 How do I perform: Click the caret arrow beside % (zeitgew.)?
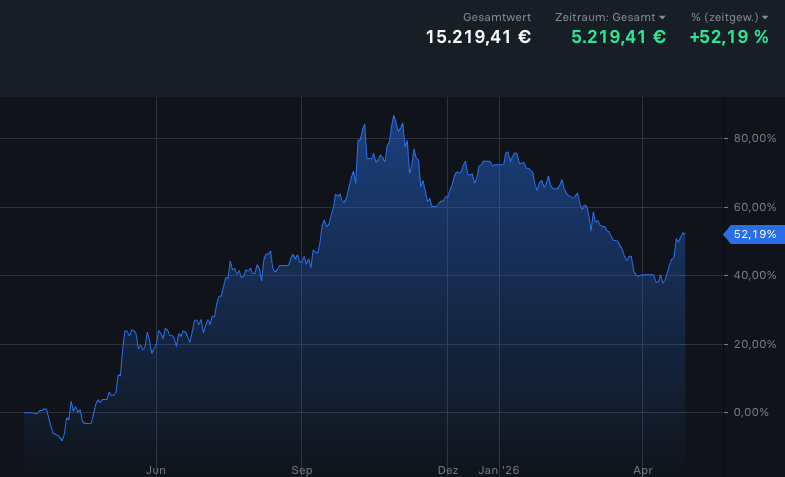[765, 18]
